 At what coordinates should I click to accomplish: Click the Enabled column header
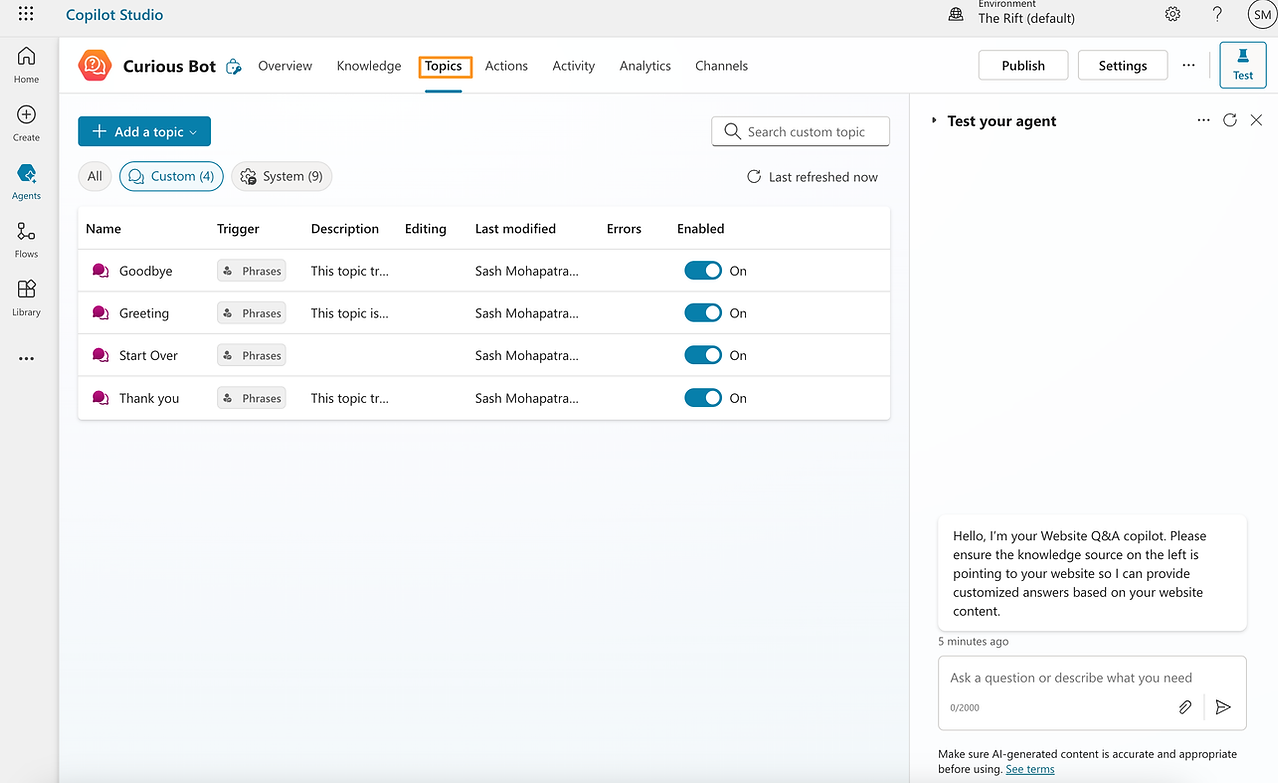pyautogui.click(x=700, y=229)
